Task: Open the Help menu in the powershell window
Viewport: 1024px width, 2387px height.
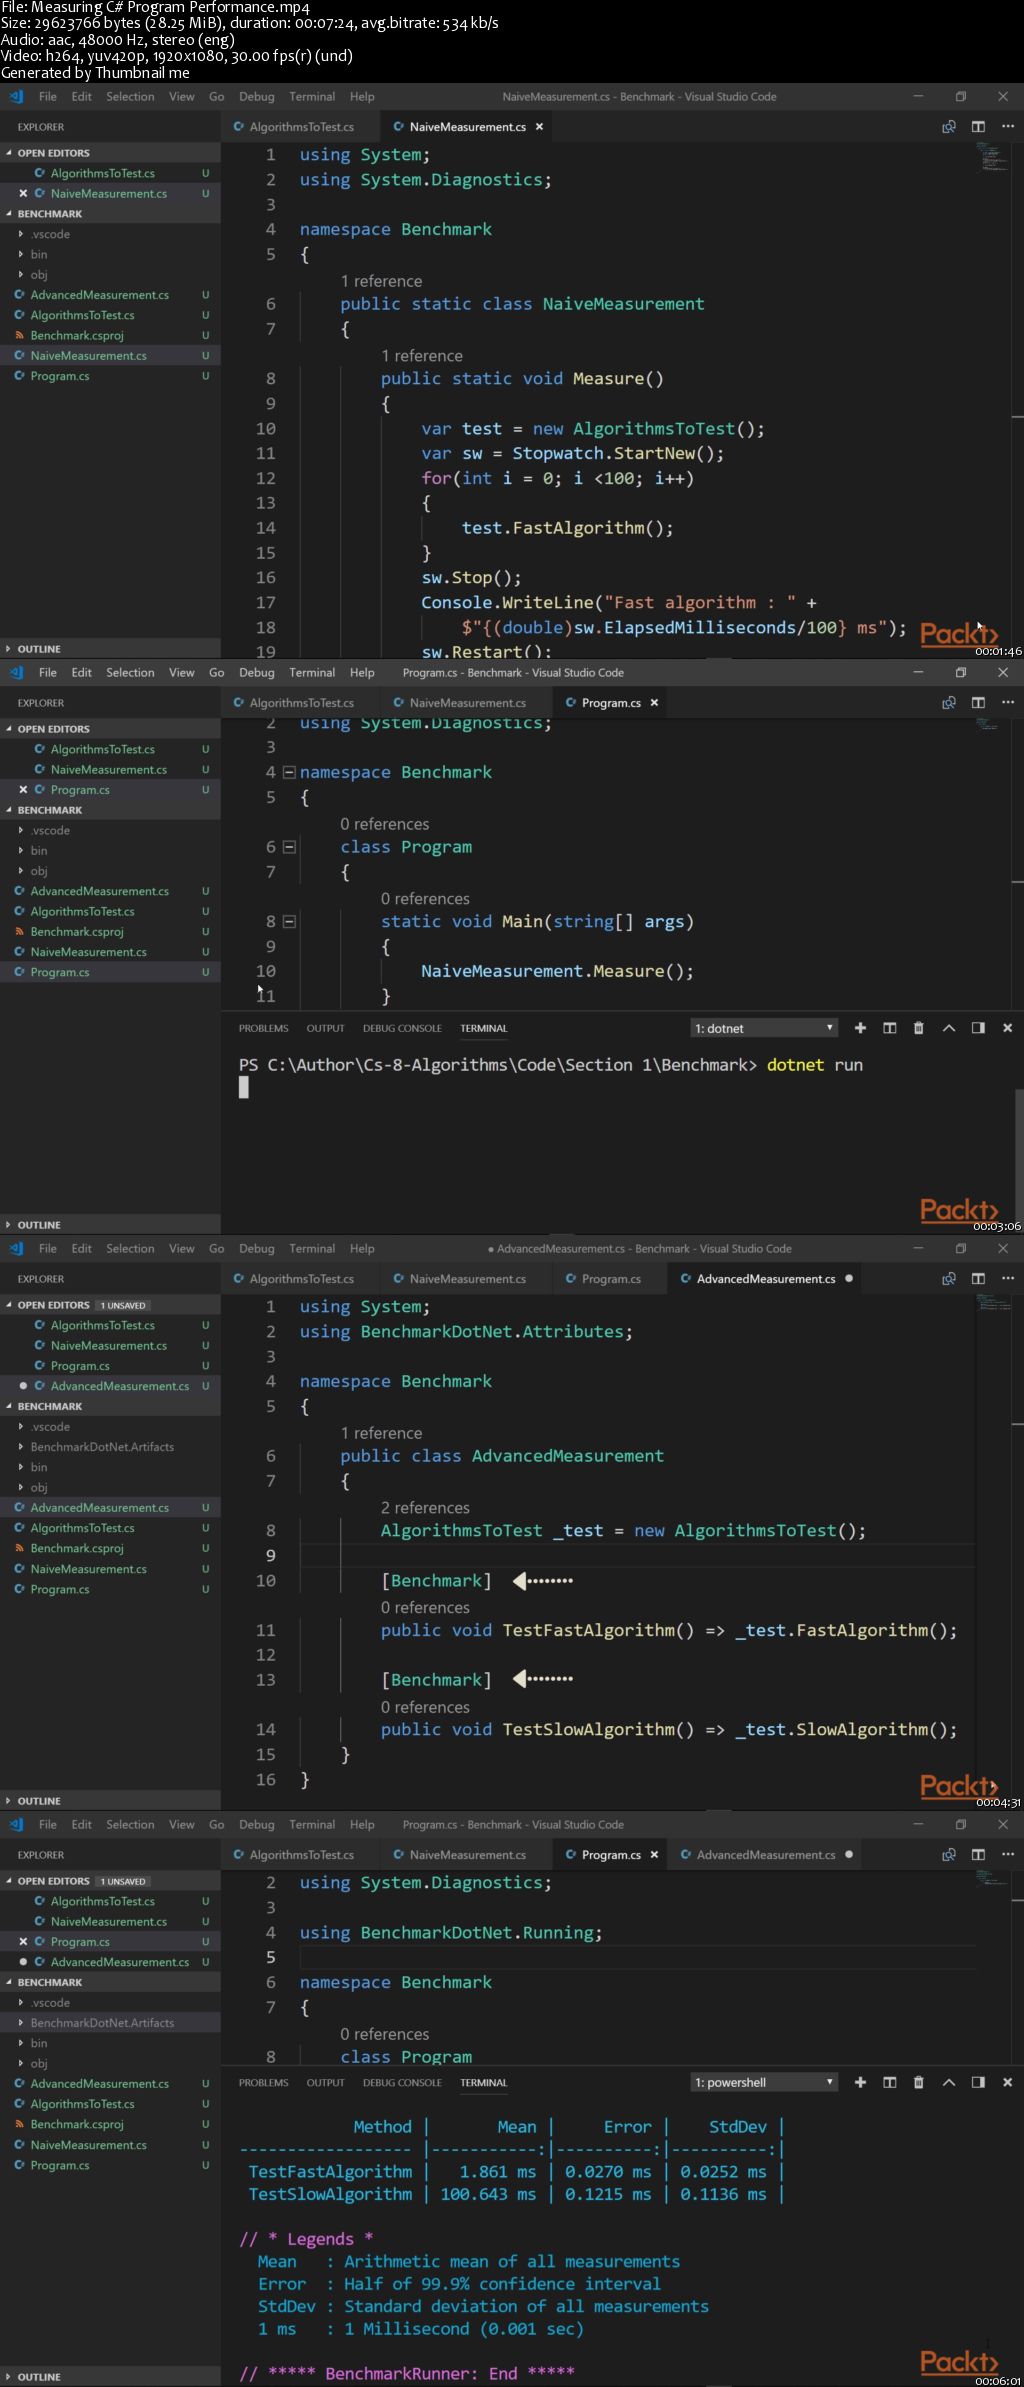Action: pyautogui.click(x=362, y=1825)
